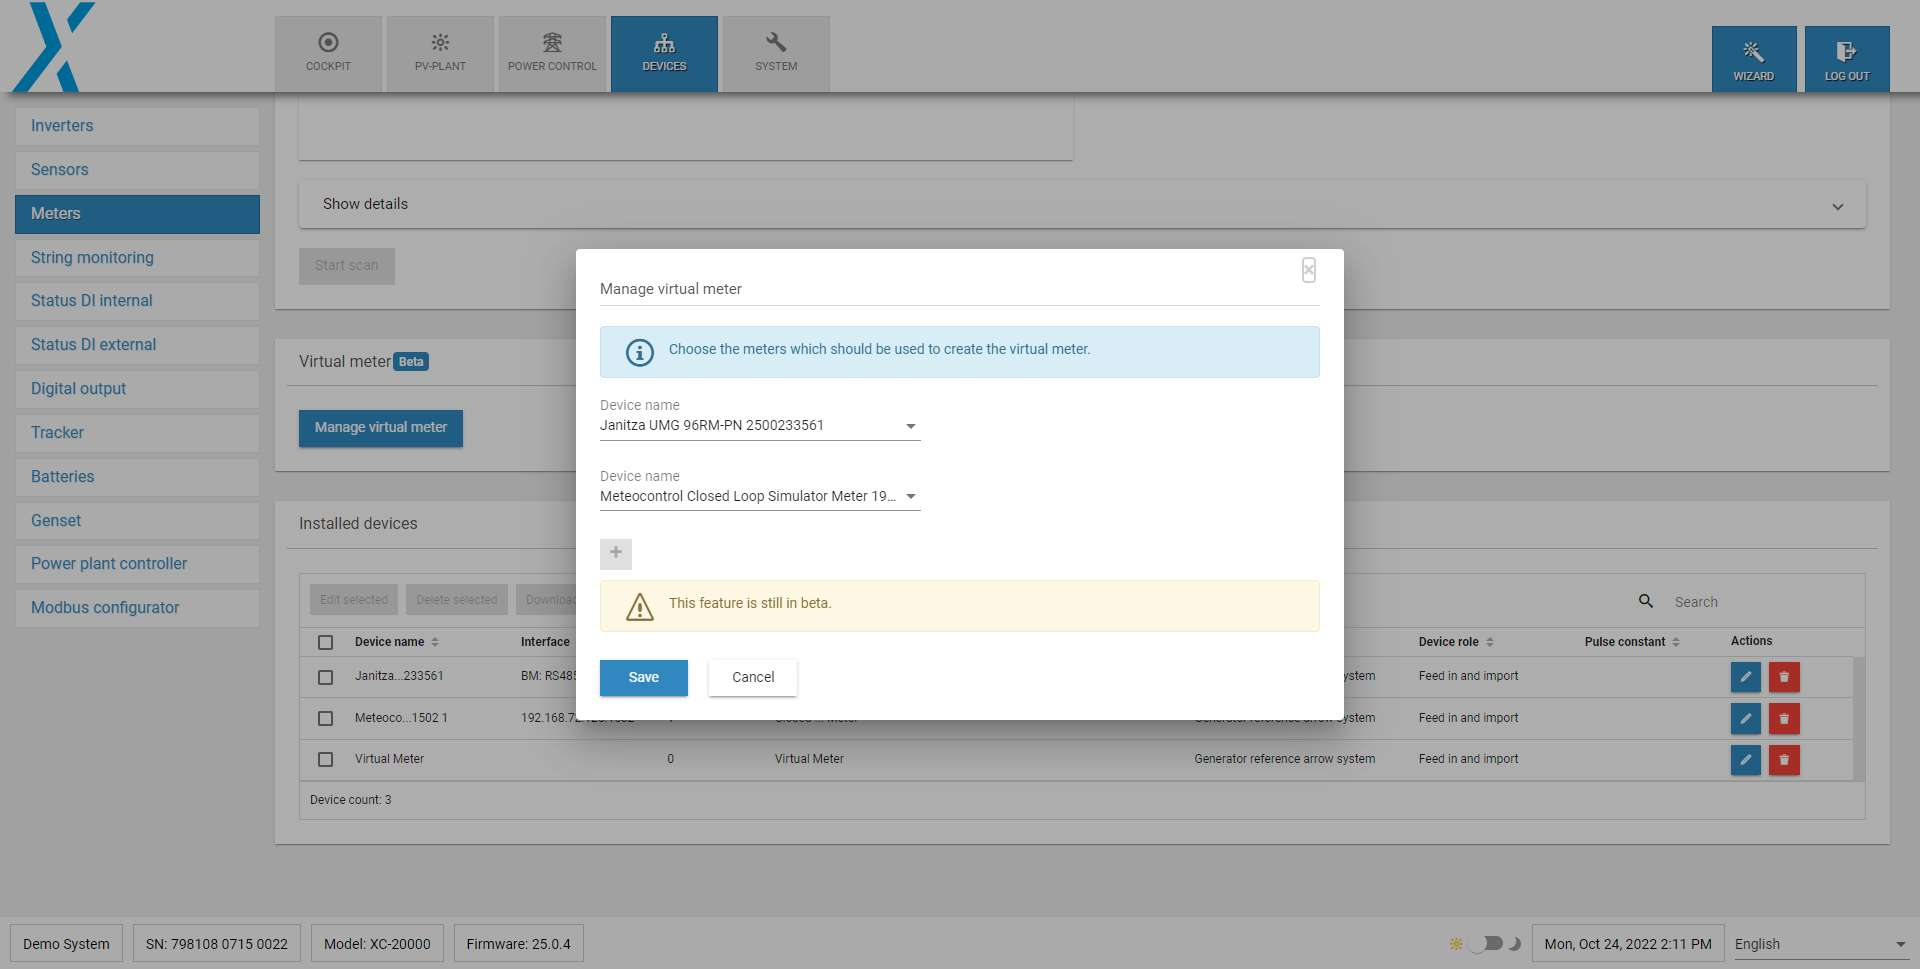Click the Start scan button

(347, 266)
